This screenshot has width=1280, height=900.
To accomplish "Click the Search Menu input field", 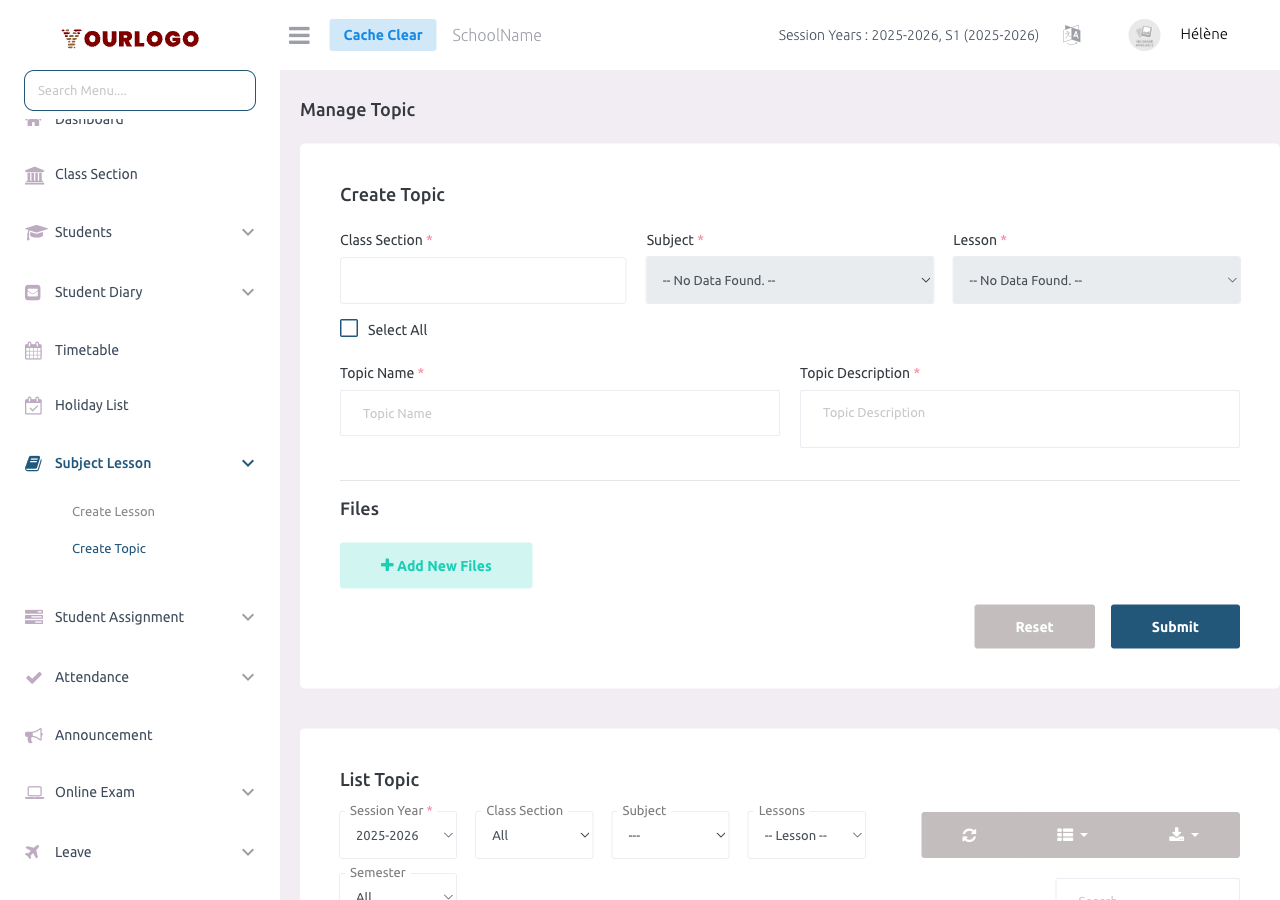I will tap(139, 90).
